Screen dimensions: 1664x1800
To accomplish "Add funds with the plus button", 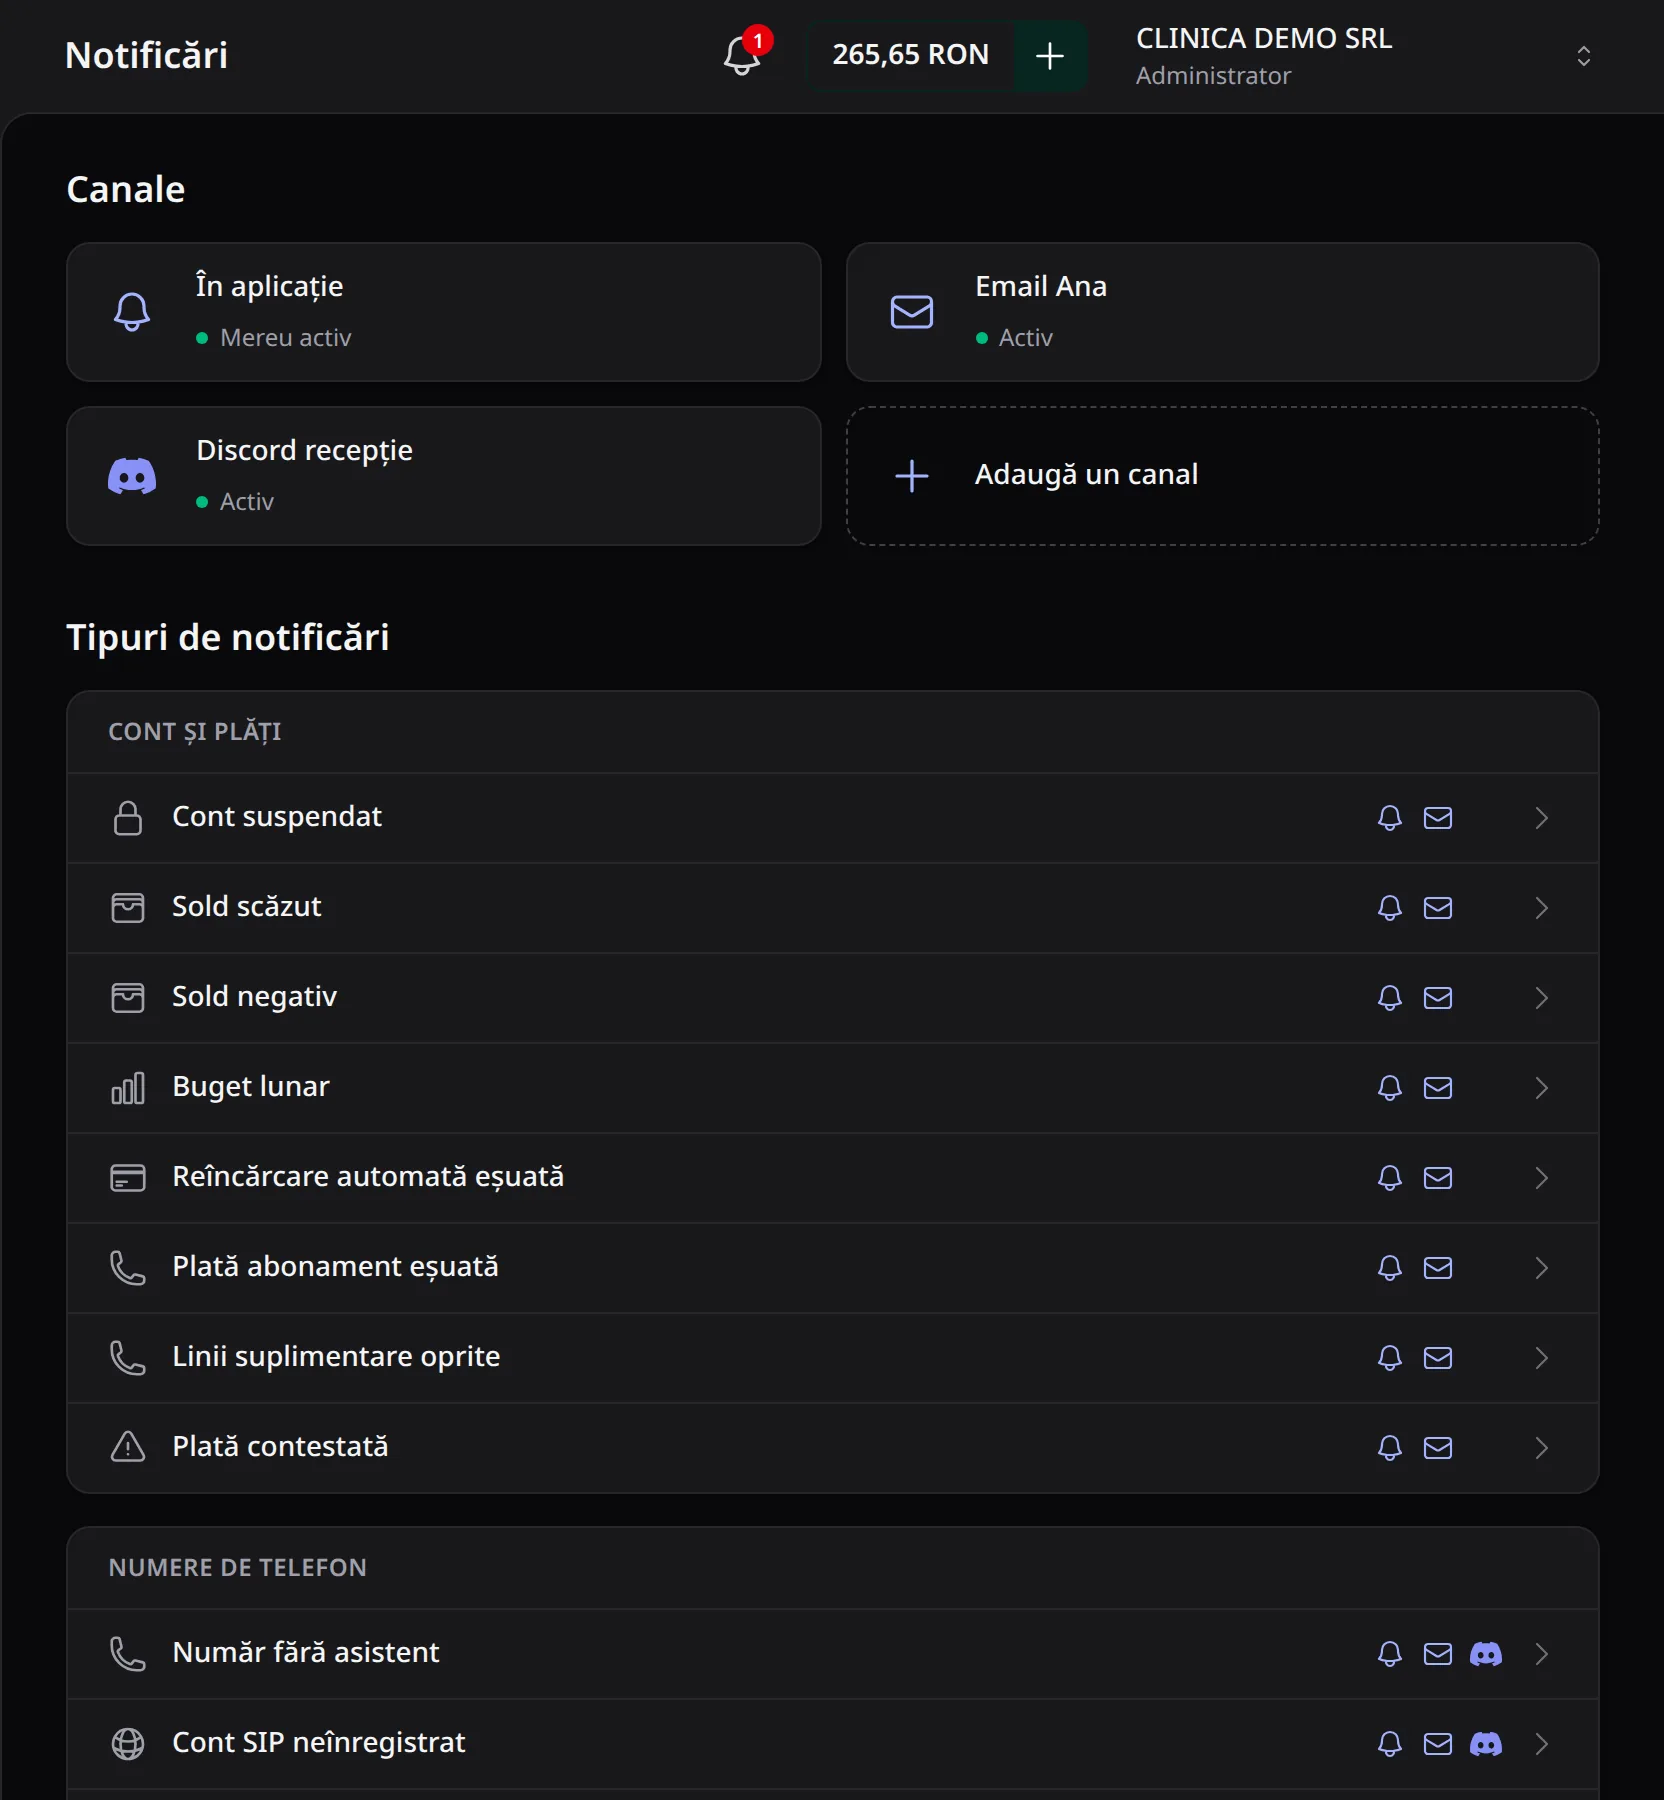I will (x=1050, y=55).
